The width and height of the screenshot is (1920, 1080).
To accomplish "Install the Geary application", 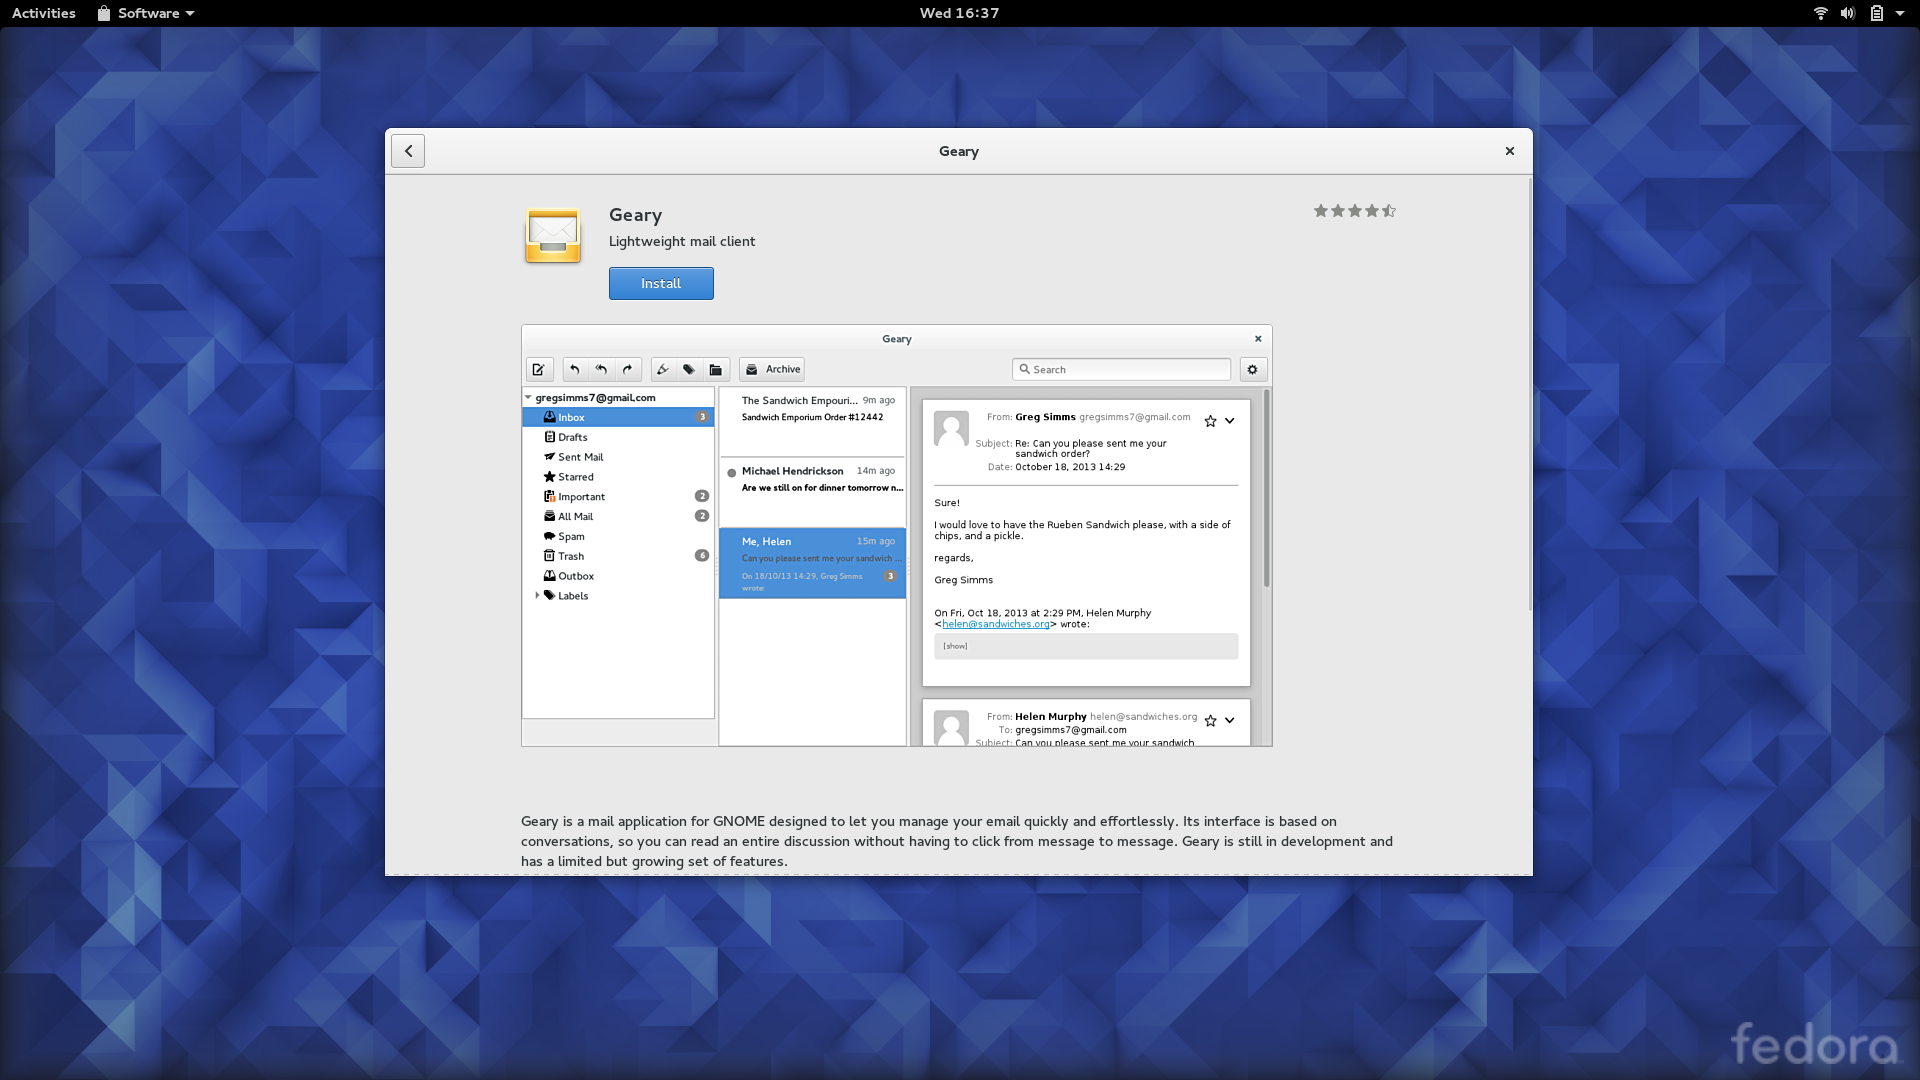I will (x=661, y=283).
